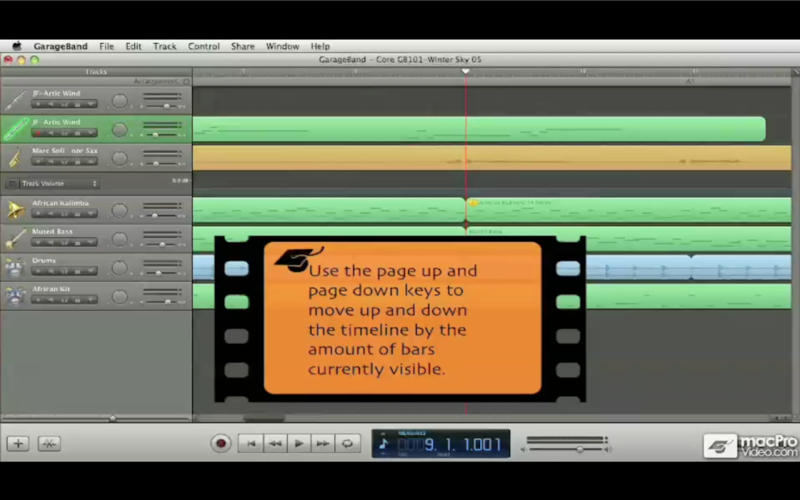
Task: Open the Help menu
Action: click(x=320, y=46)
